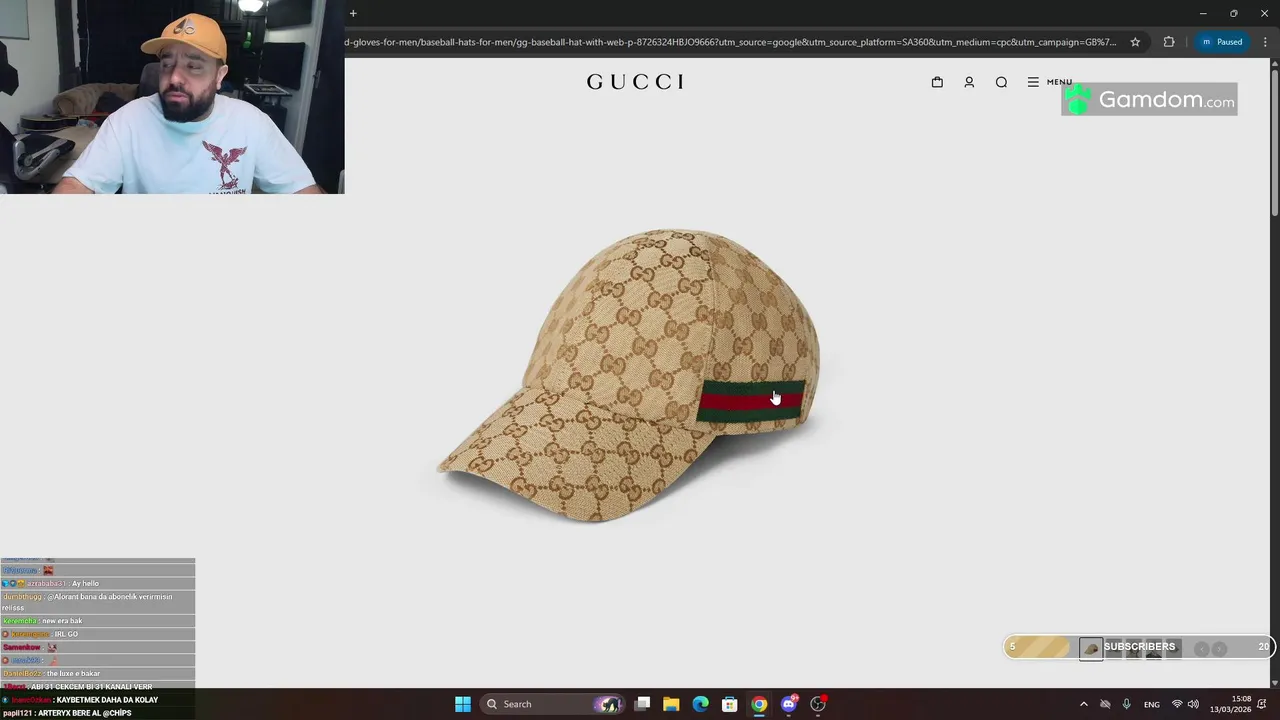
Task: Open the Gucci hamburger MENU
Action: (x=1049, y=82)
